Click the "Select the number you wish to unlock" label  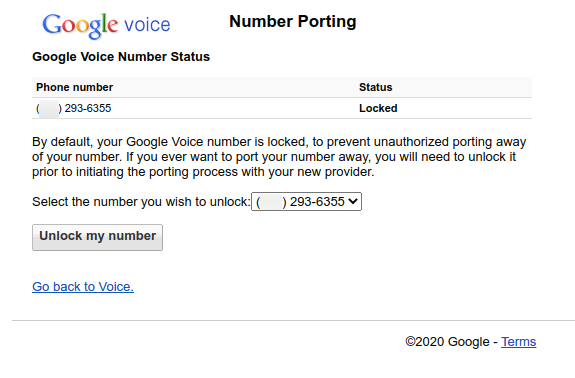coord(141,202)
